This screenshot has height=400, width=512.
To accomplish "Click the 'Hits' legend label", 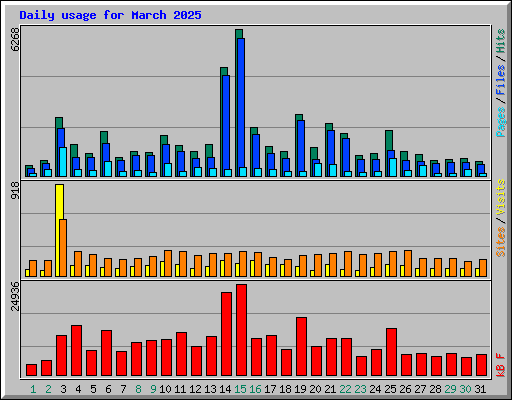I will click(x=501, y=41).
